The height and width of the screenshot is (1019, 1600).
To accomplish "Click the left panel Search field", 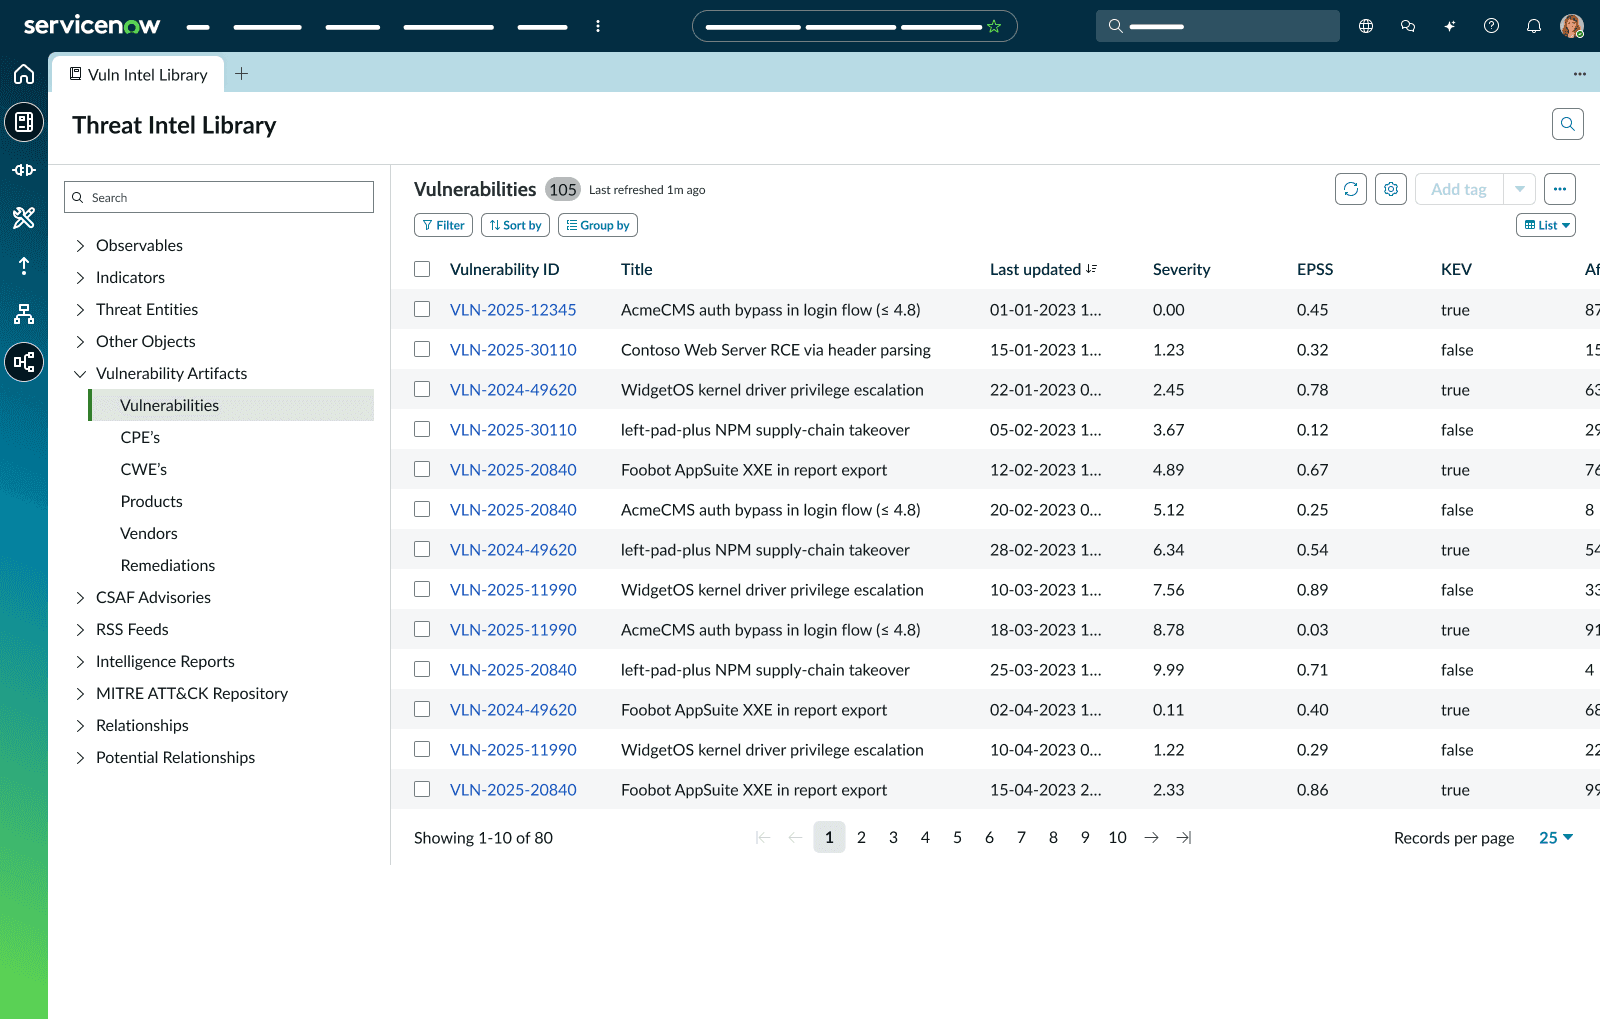I will point(219,197).
